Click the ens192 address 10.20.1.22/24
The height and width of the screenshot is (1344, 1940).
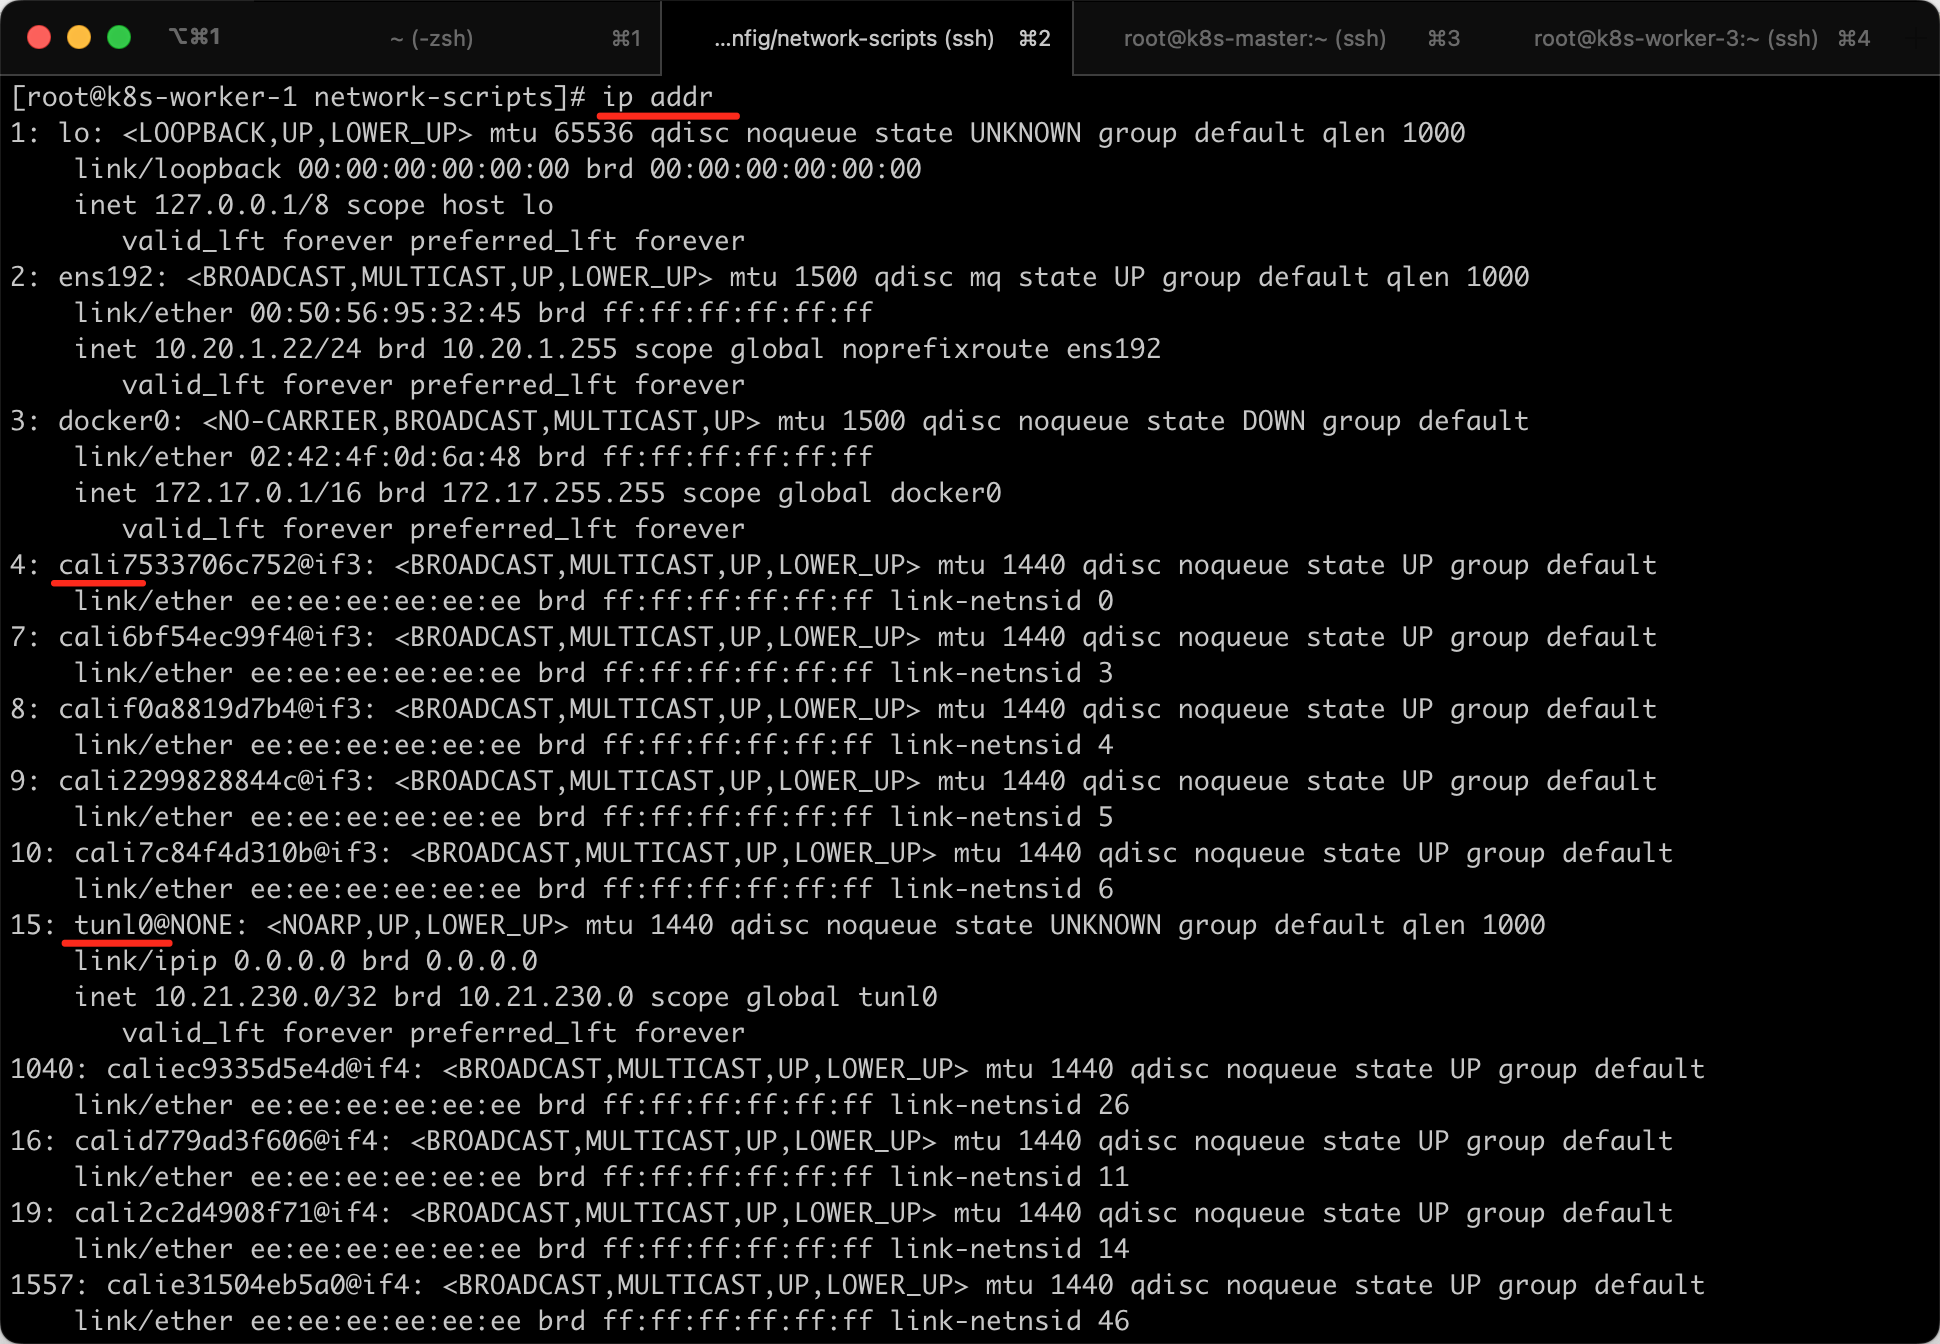click(257, 349)
